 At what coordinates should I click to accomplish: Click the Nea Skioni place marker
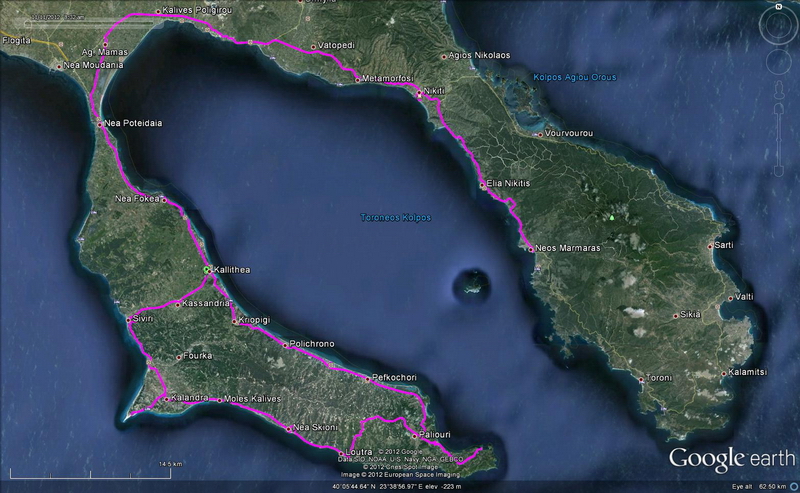(x=289, y=429)
